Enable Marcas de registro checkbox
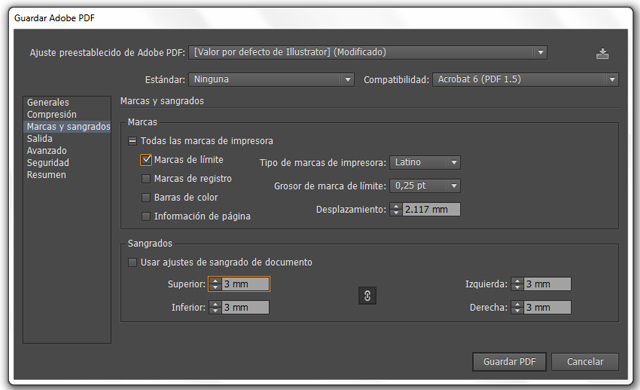The width and height of the screenshot is (640, 390). pyautogui.click(x=146, y=179)
